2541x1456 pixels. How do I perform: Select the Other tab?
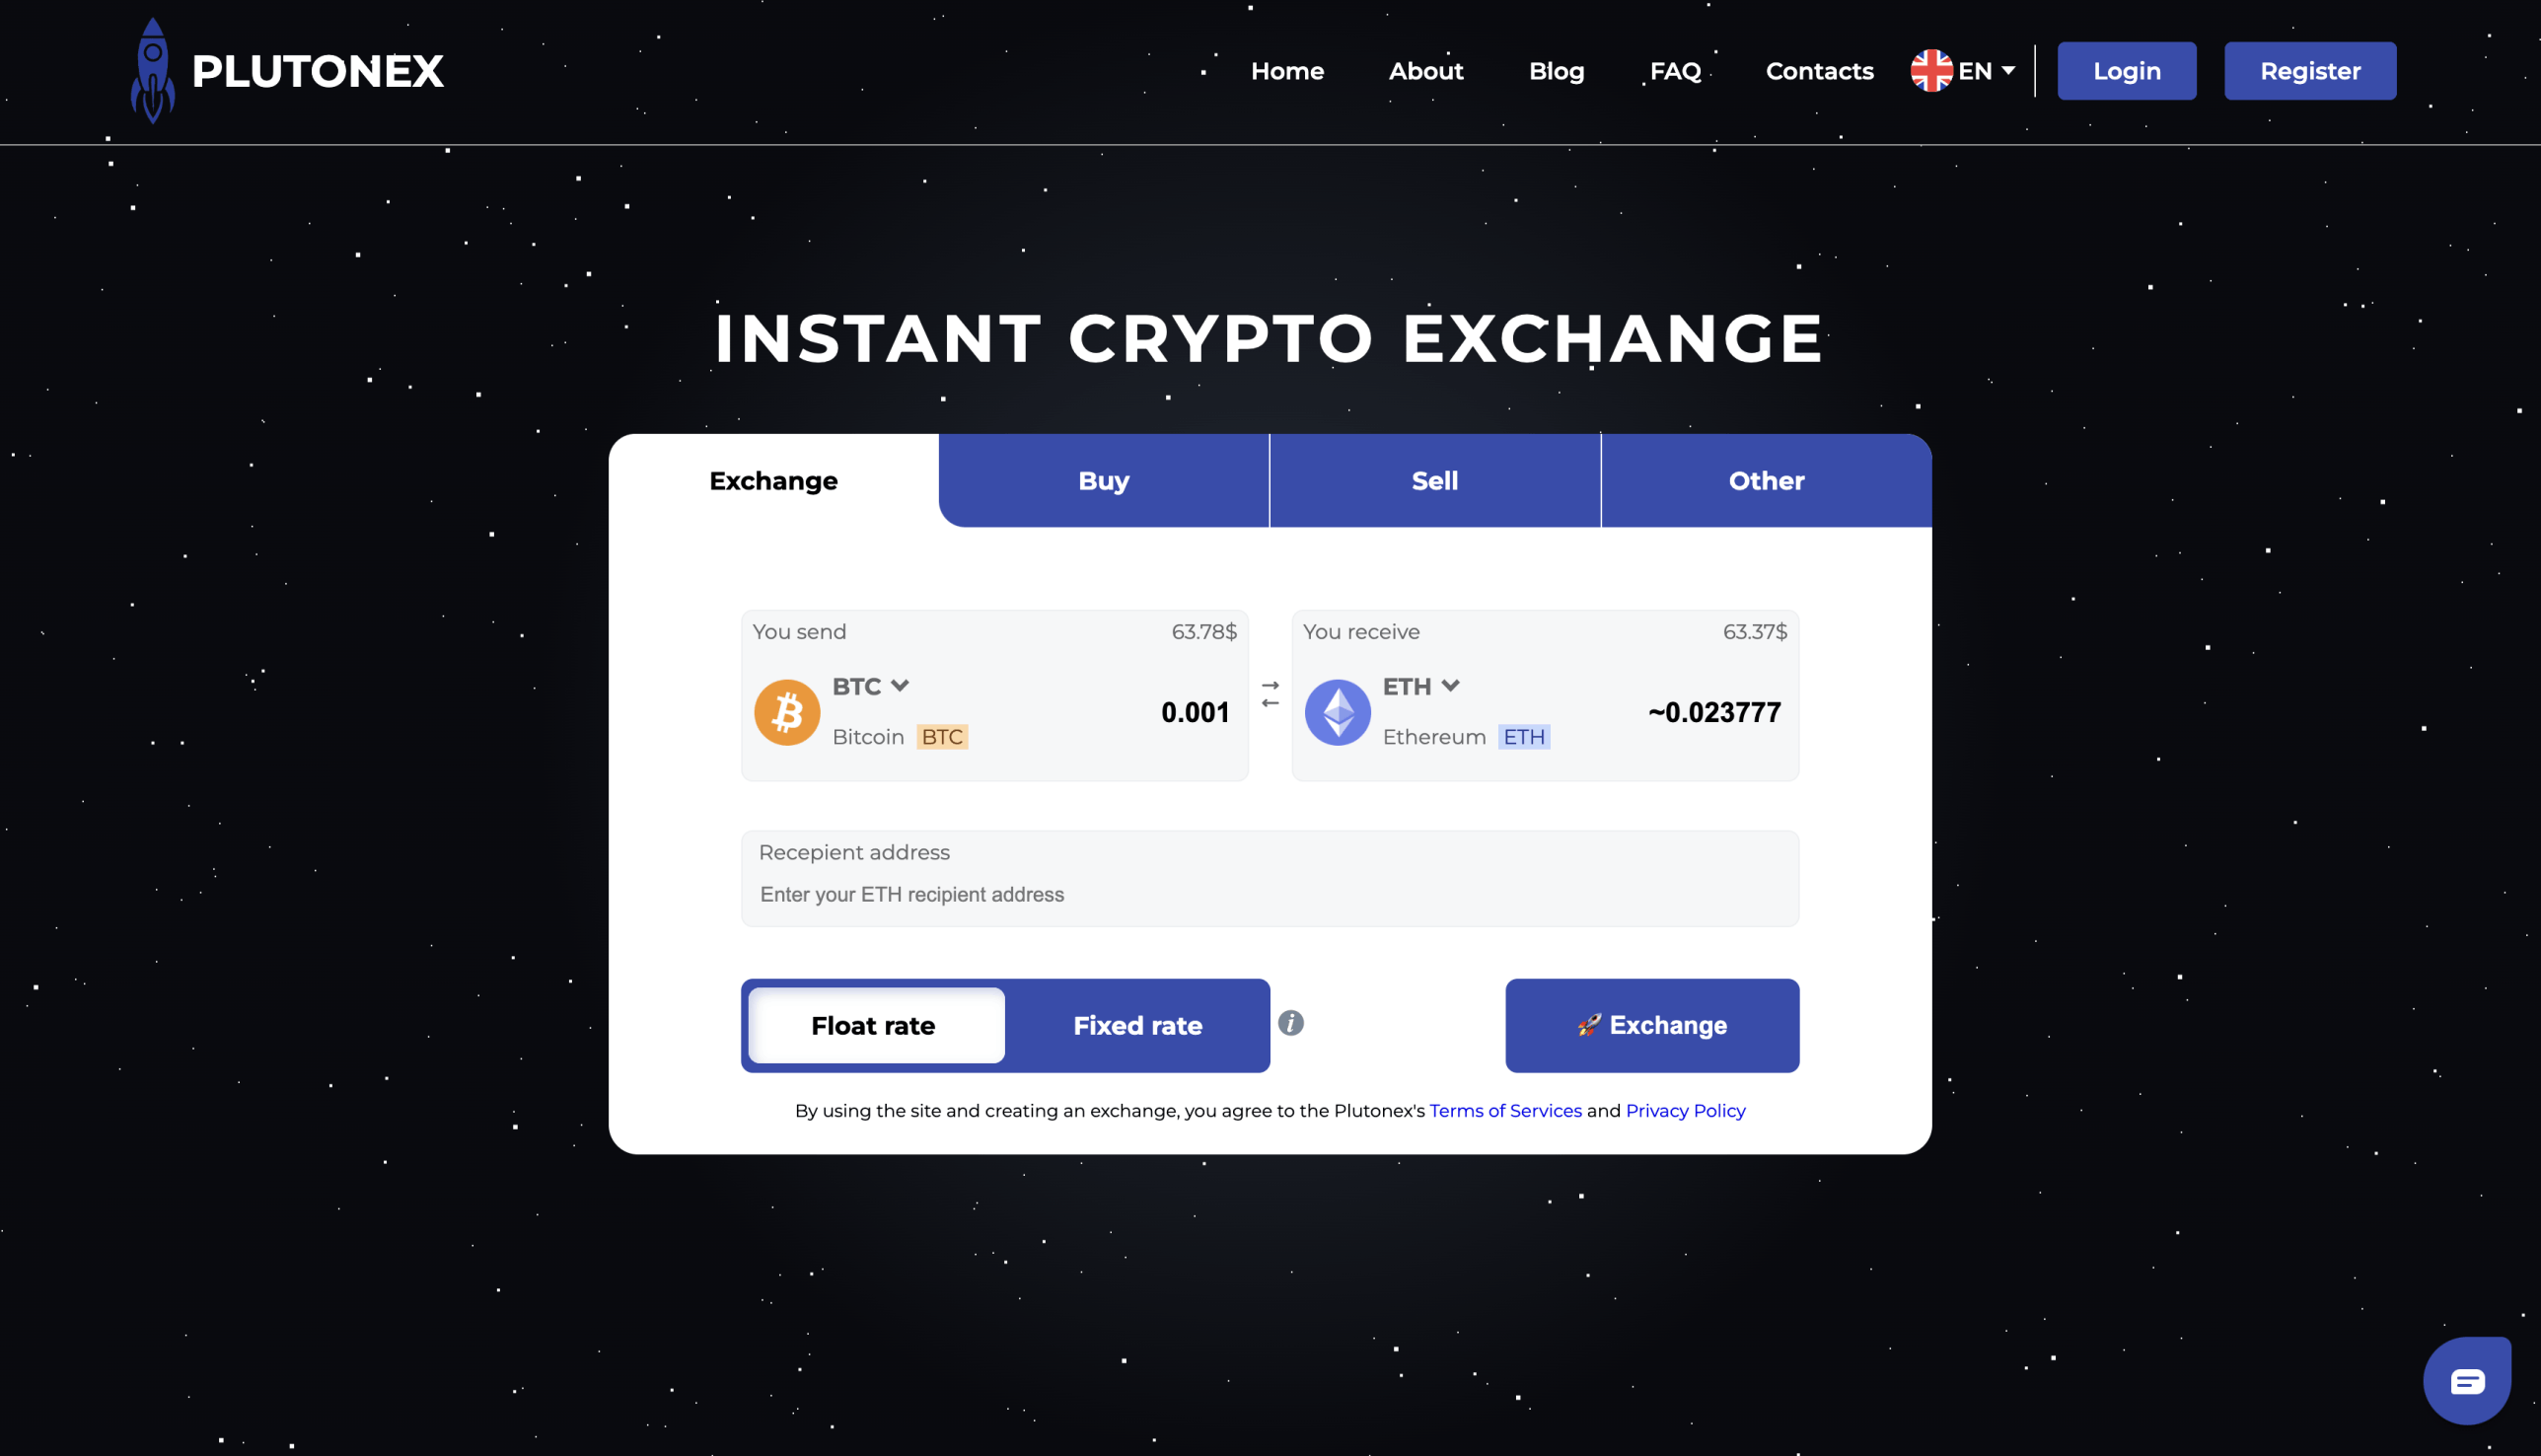click(x=1765, y=480)
